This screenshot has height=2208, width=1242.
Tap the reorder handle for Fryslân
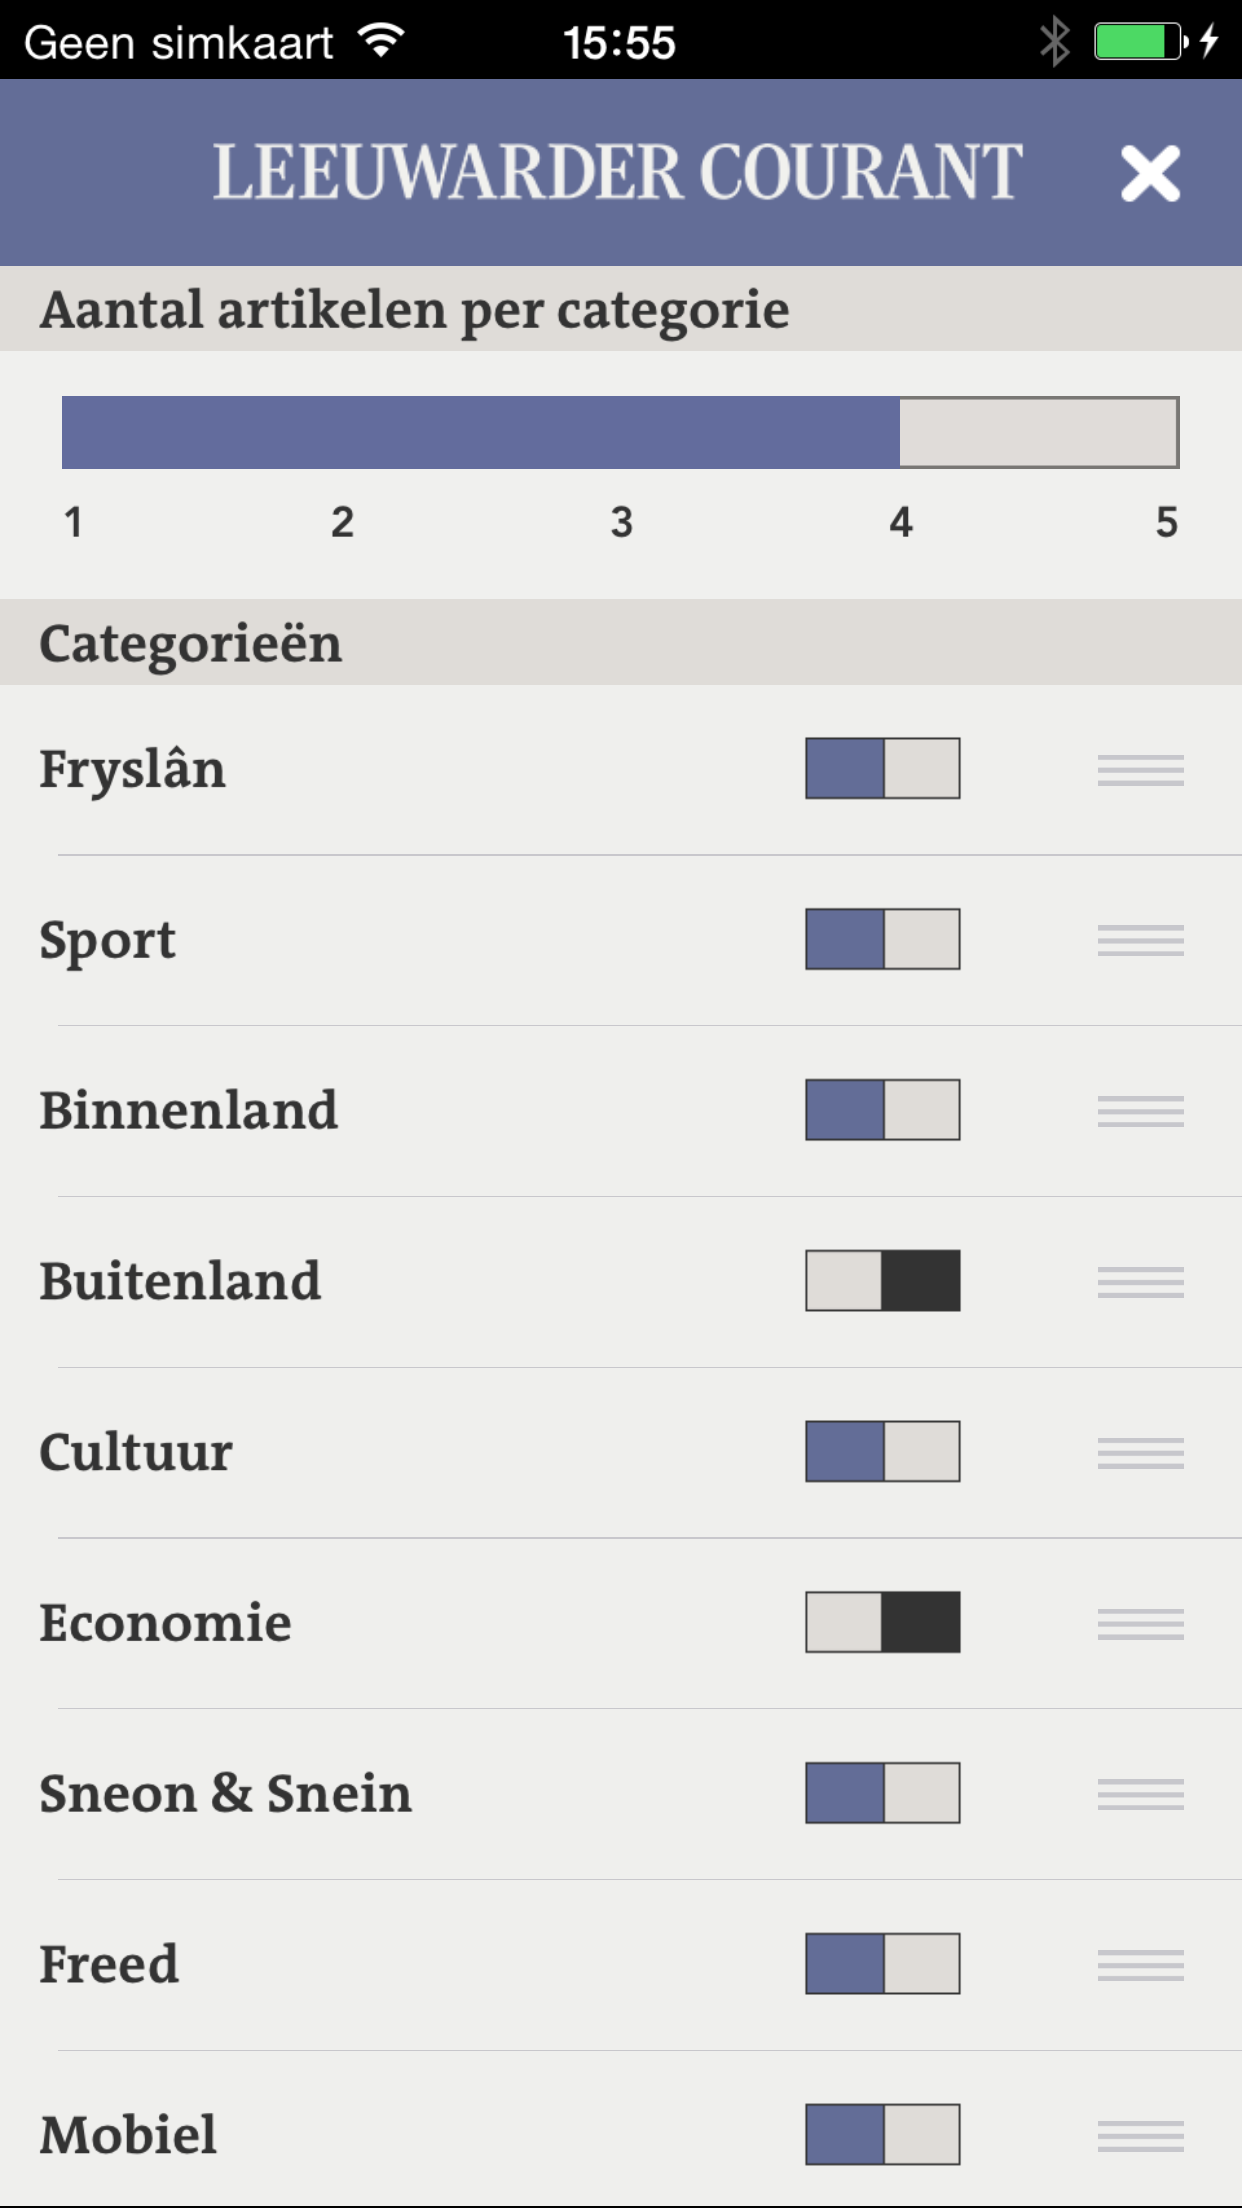click(x=1140, y=770)
